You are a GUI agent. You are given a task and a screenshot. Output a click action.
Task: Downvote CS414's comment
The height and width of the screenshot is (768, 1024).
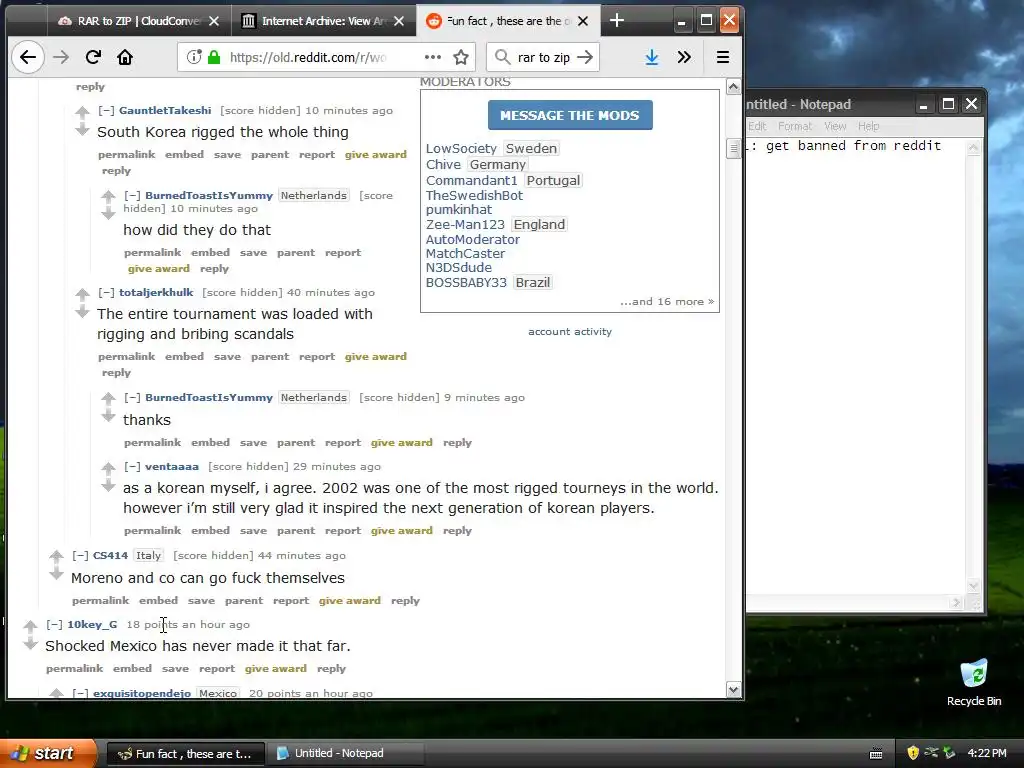click(x=56, y=574)
